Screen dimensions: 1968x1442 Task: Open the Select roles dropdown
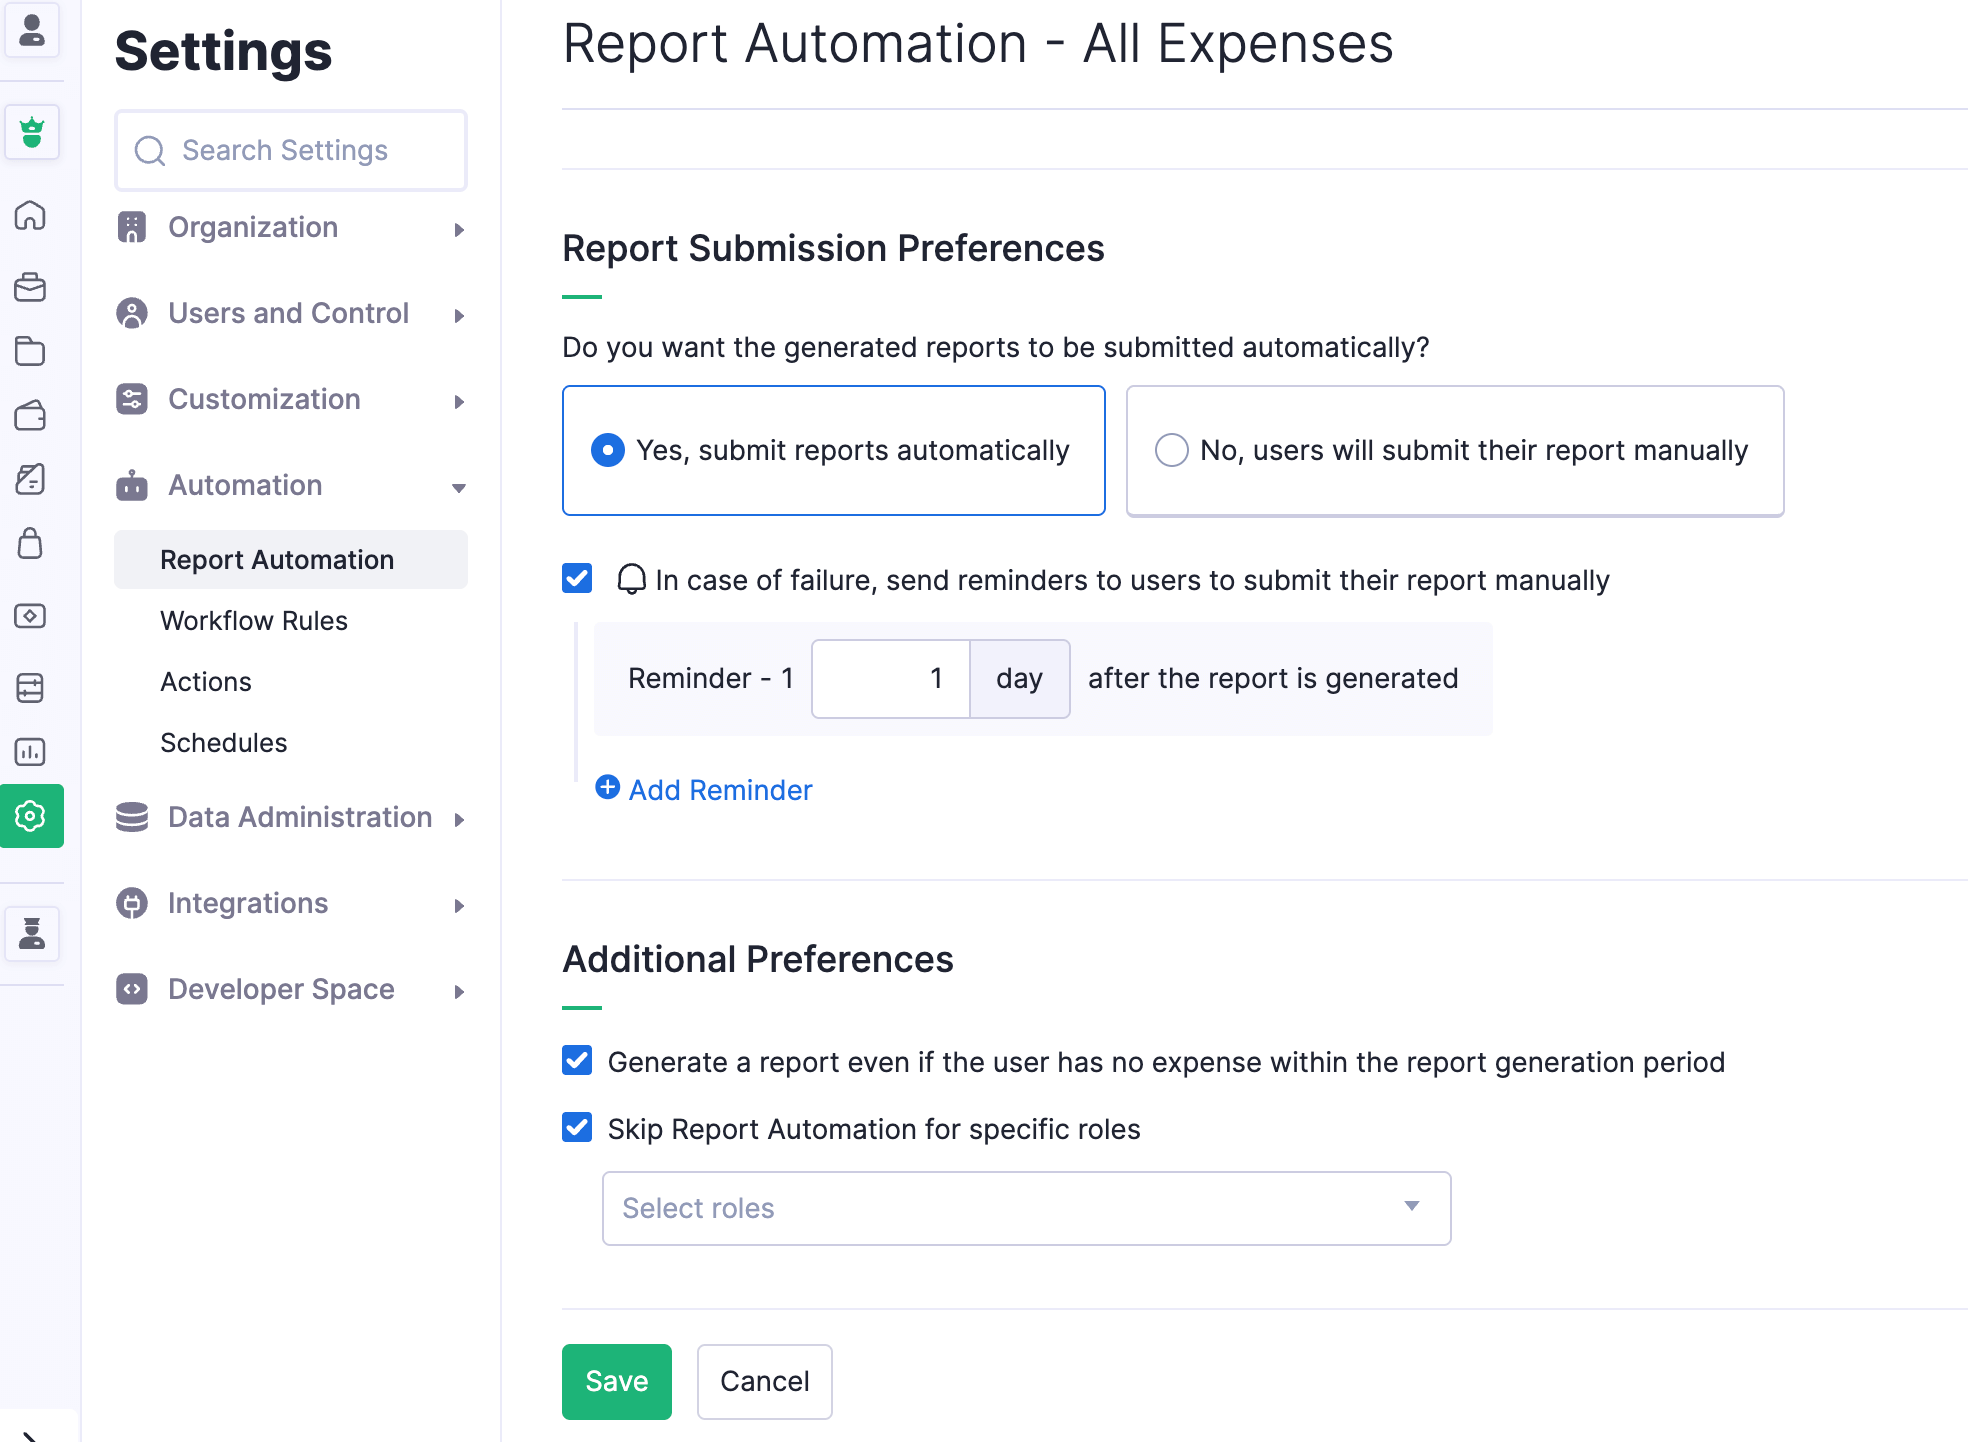pos(1025,1208)
